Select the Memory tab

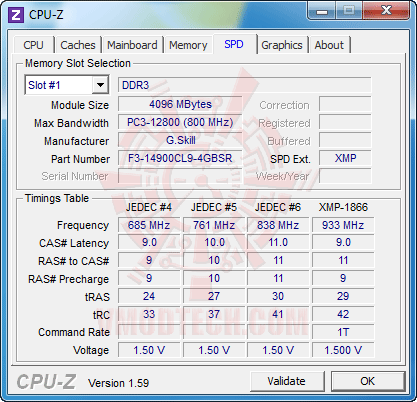[188, 45]
